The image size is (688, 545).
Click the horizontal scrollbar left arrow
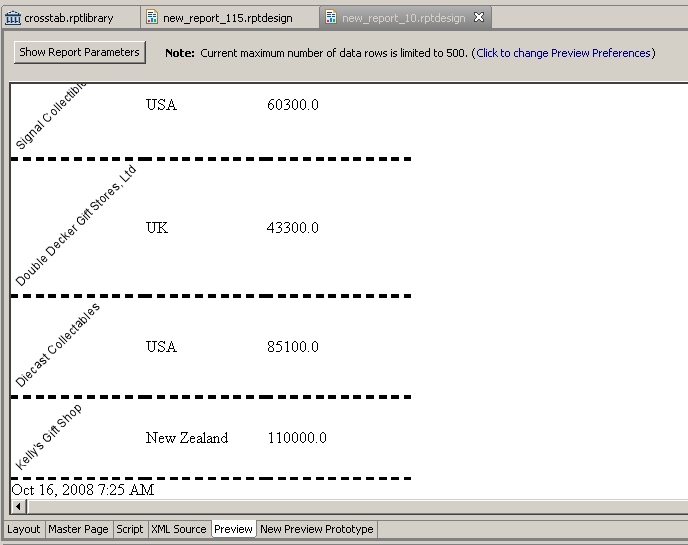[x=18, y=506]
